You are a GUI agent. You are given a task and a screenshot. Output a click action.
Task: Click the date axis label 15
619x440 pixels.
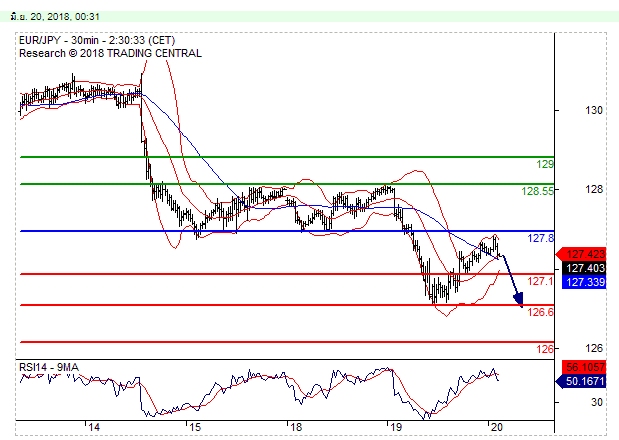195,427
